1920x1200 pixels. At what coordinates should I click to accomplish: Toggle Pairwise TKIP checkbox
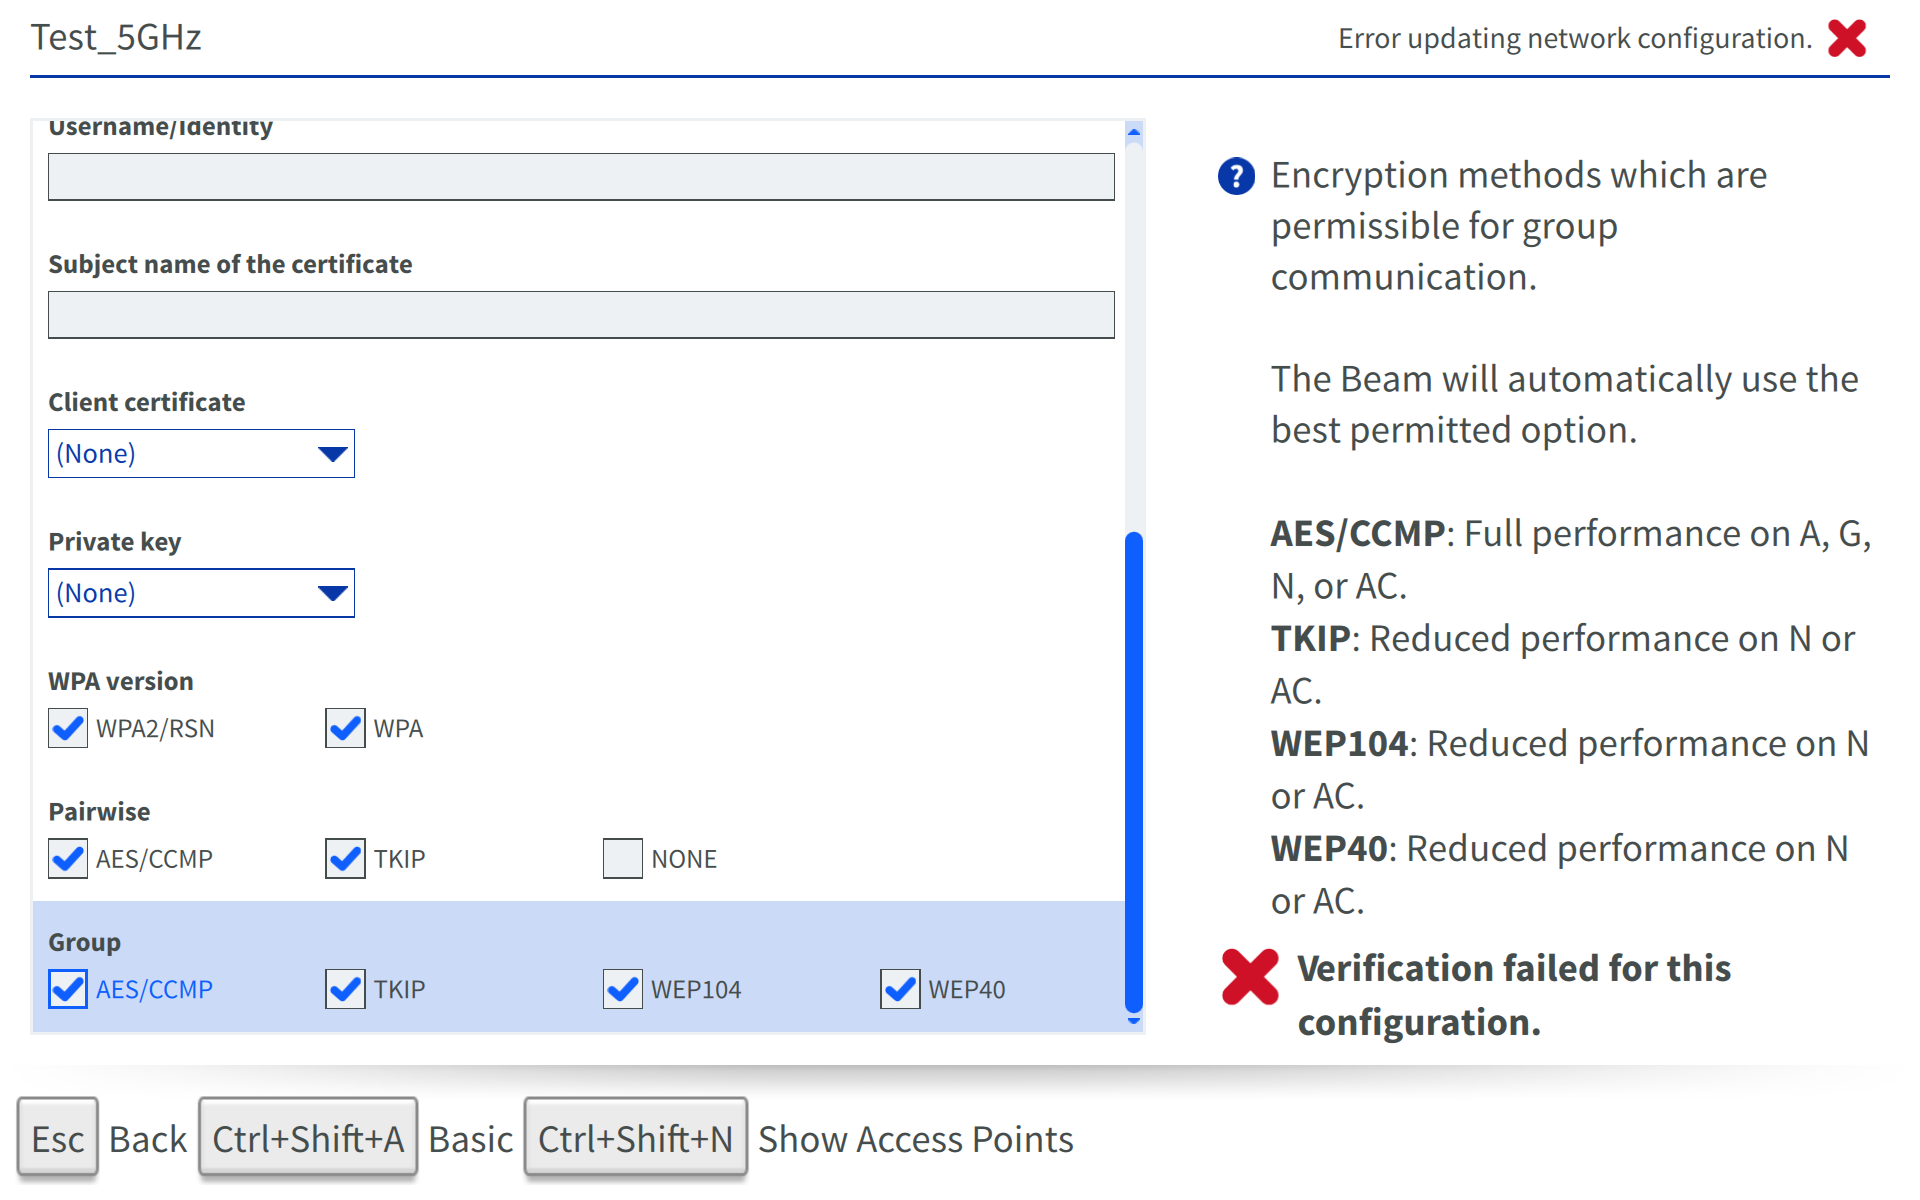click(x=345, y=858)
